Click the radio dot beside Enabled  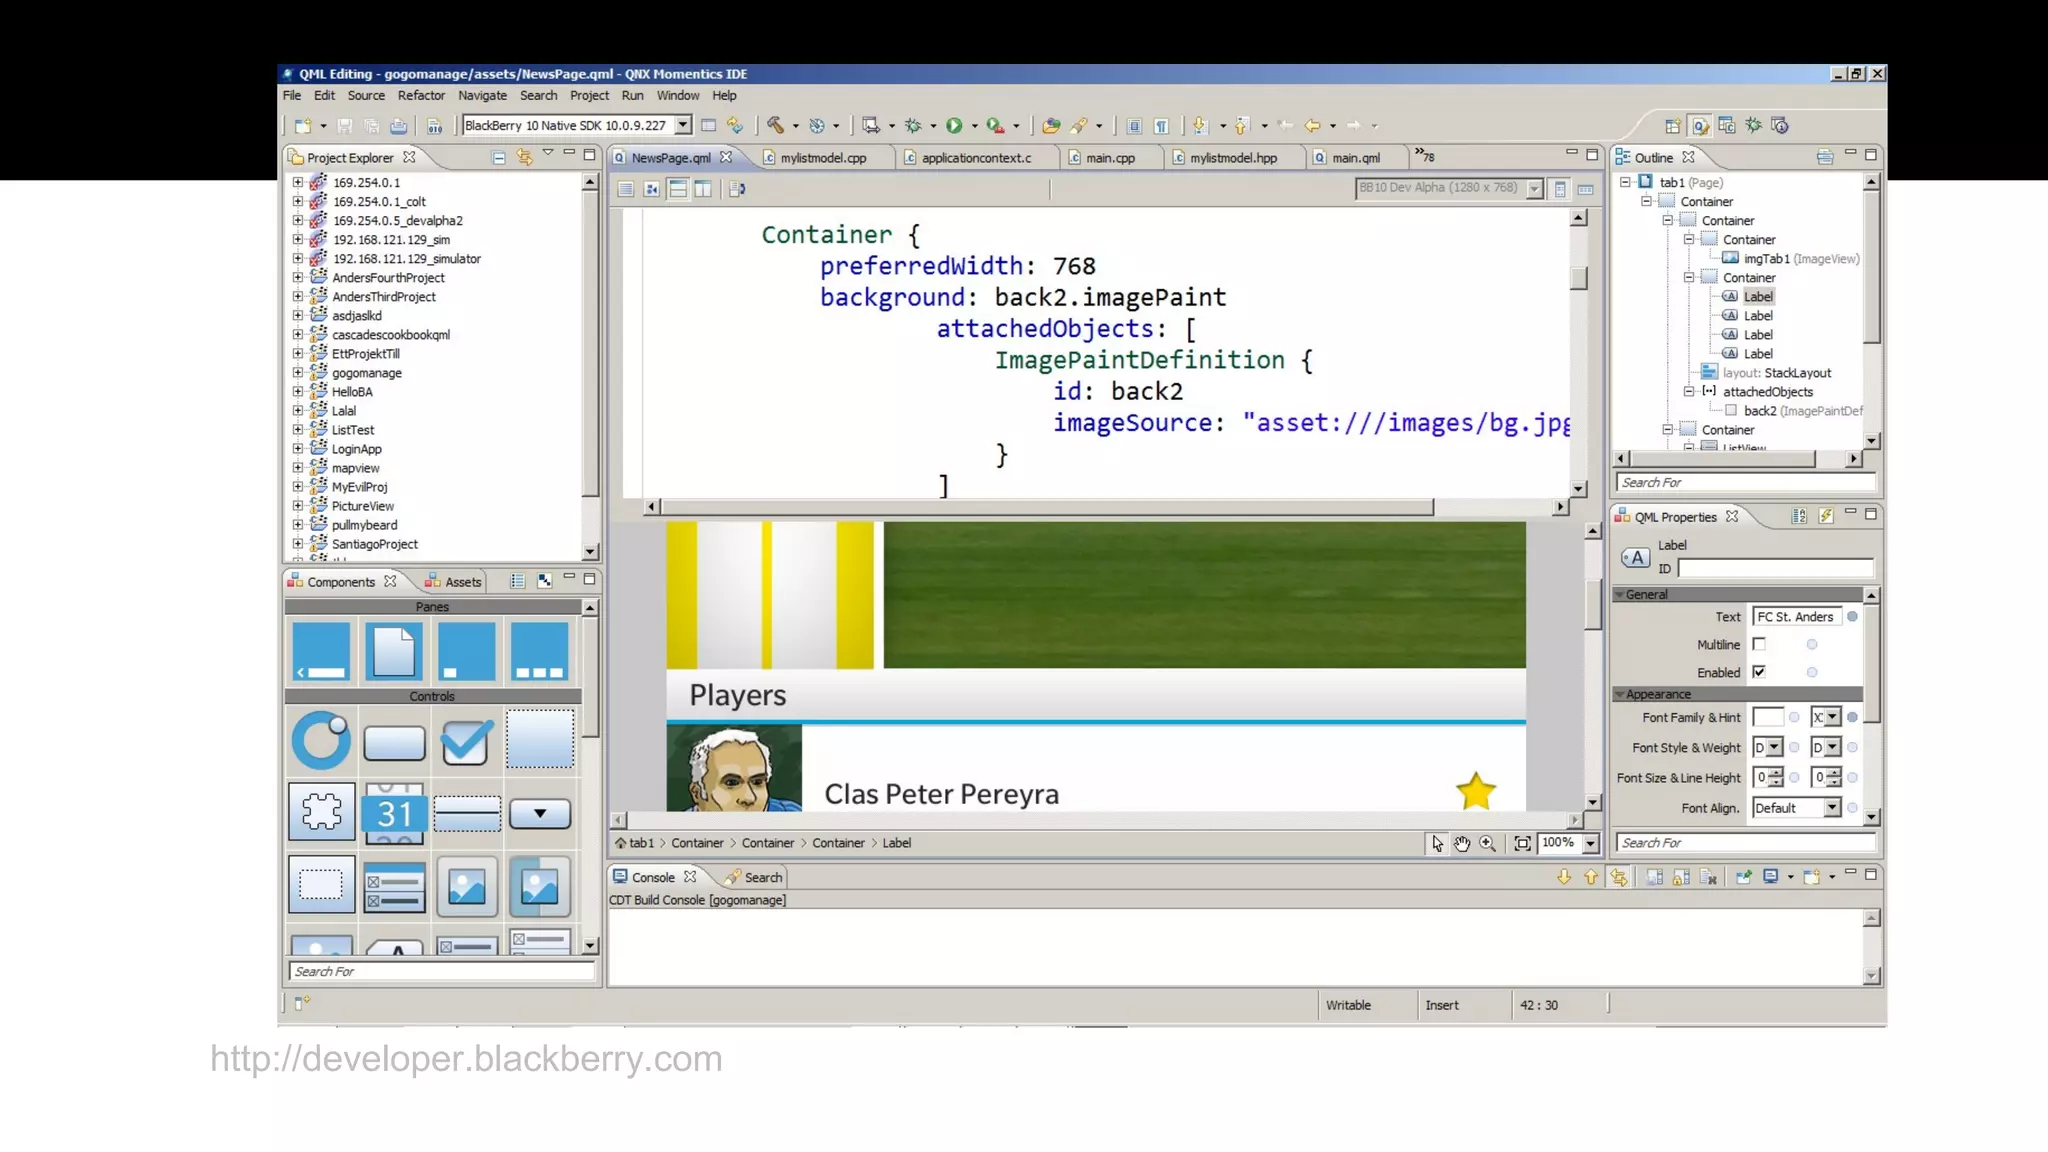tap(1812, 673)
